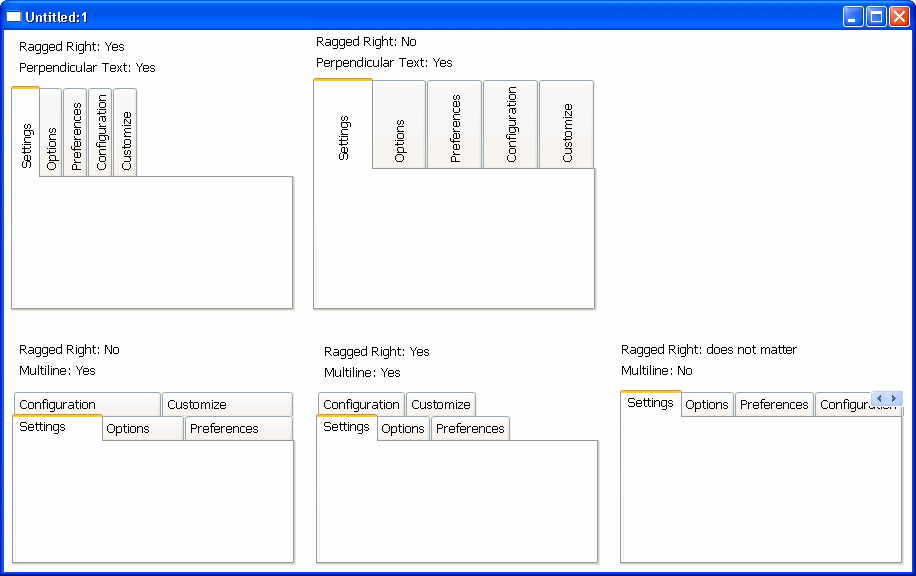Maximize the Untitled:1 window
The height and width of the screenshot is (576, 916).
pos(876,17)
